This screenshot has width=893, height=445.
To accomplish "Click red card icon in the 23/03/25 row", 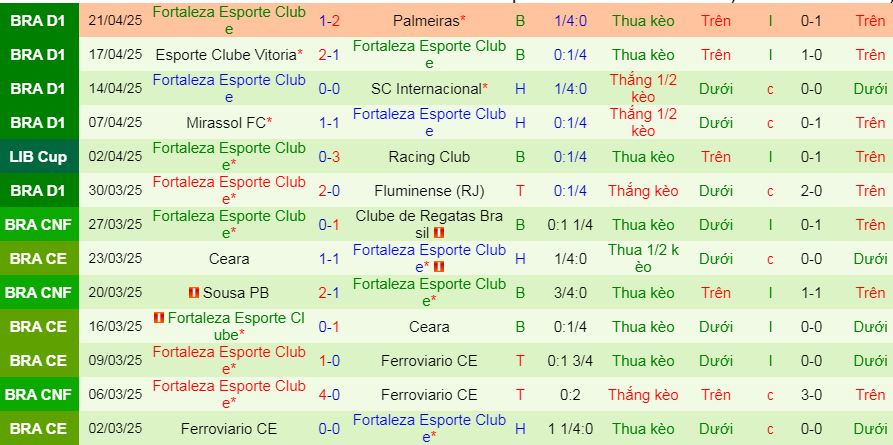I will point(439,267).
